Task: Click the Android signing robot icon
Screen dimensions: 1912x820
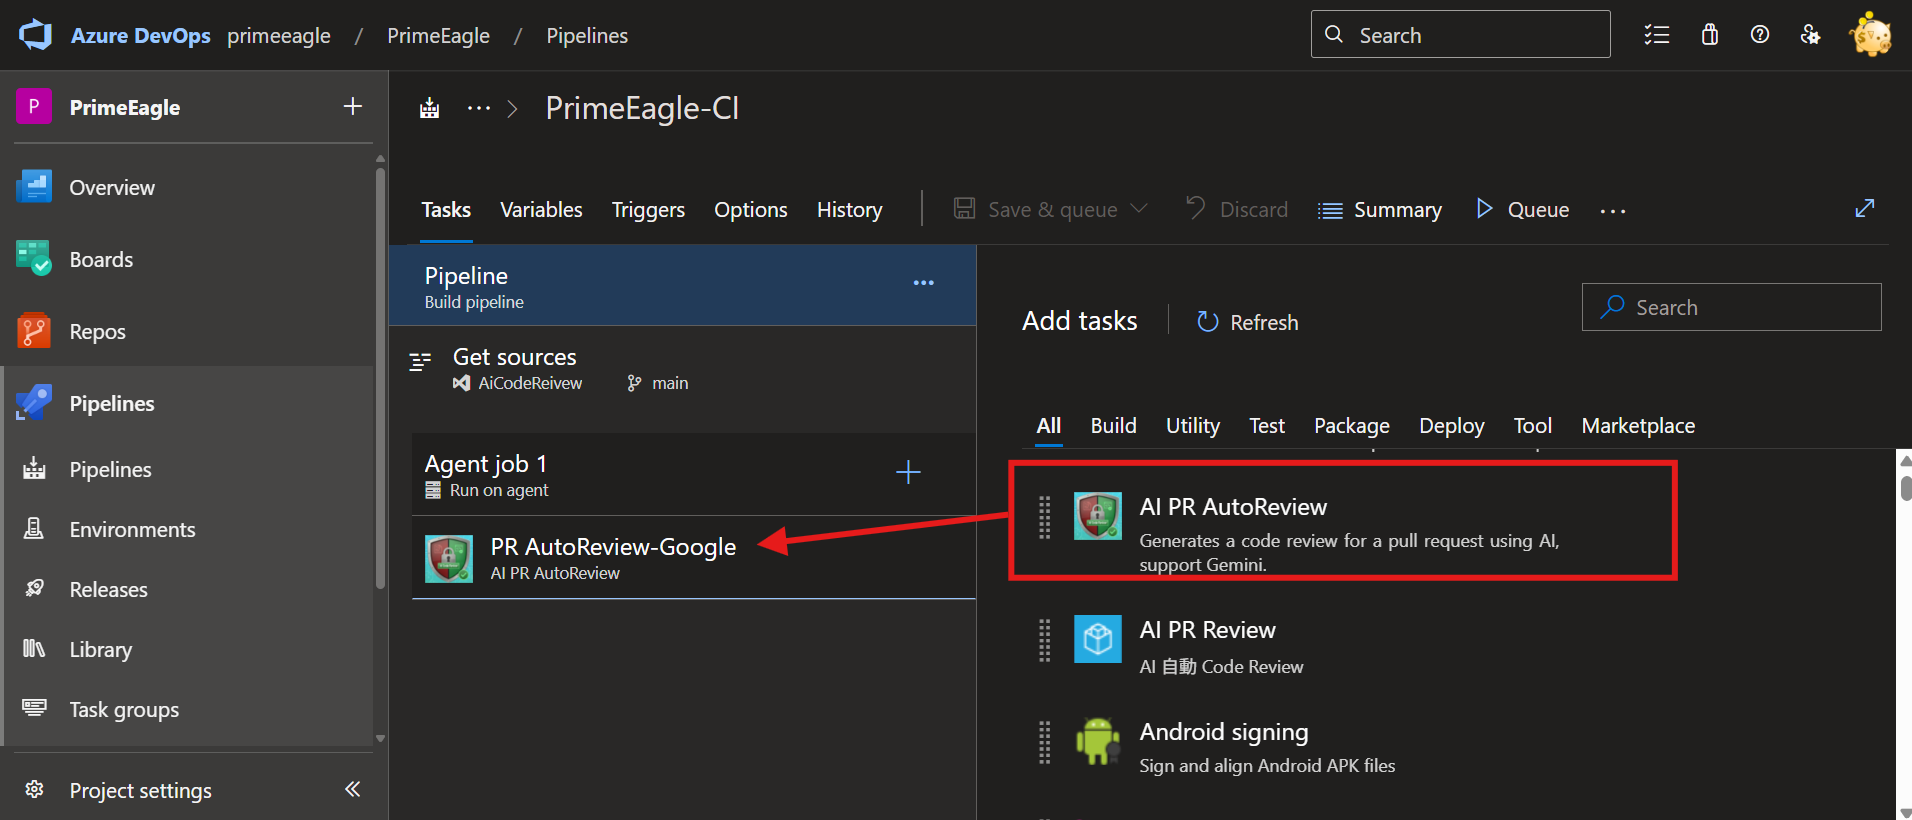Action: 1098,741
